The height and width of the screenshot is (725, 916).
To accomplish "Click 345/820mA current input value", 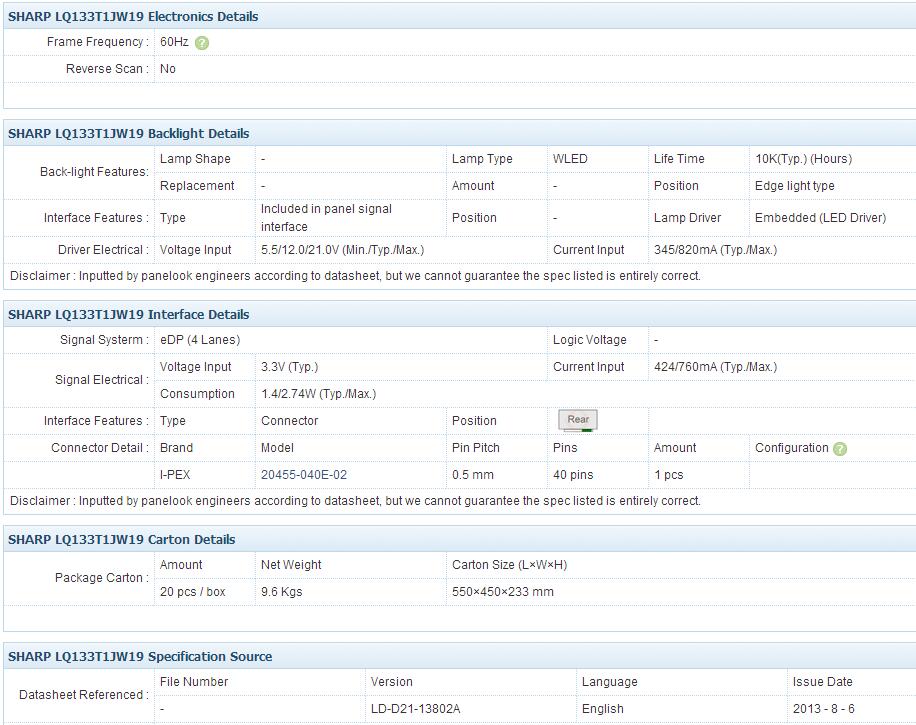I will [x=716, y=250].
